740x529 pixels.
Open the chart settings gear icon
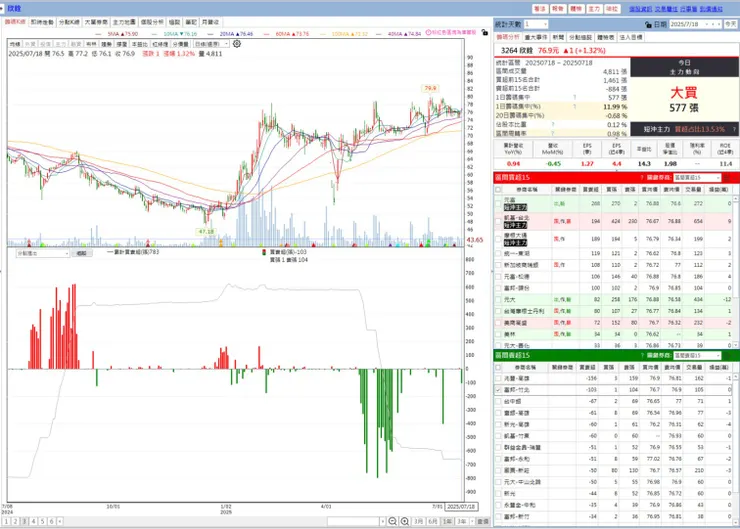pos(237,43)
